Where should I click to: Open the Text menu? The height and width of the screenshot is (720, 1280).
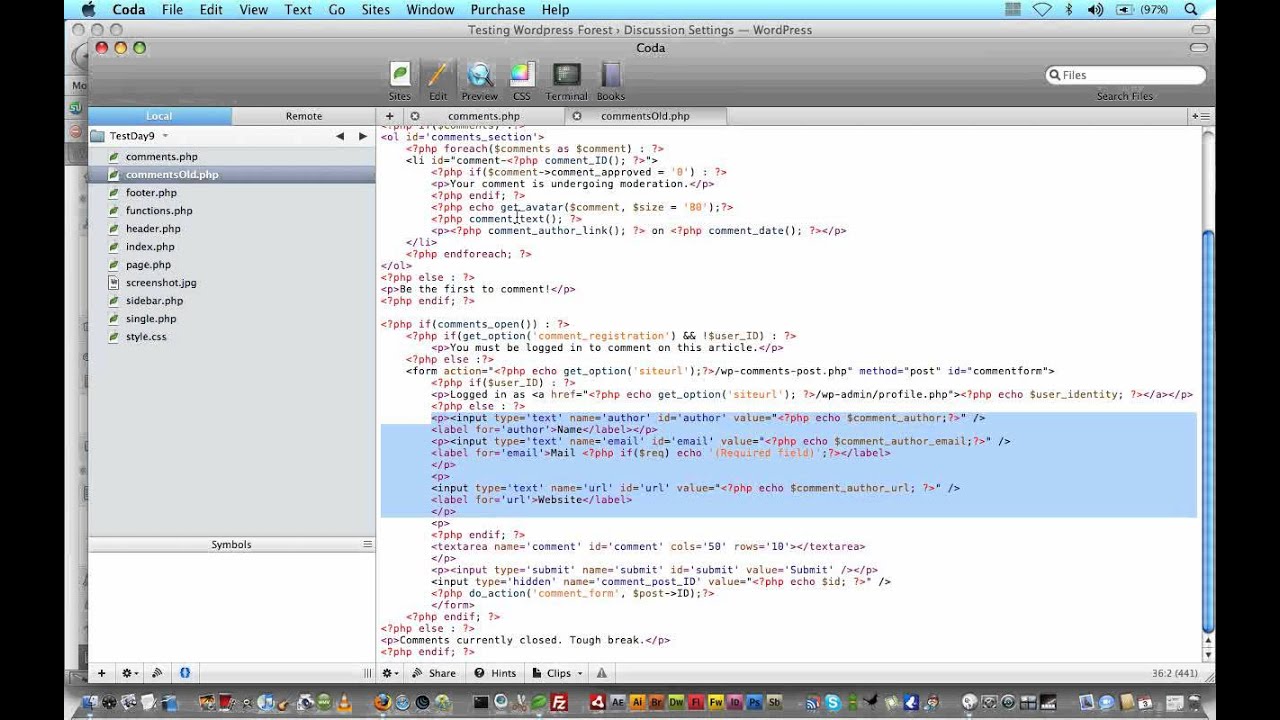point(298,10)
